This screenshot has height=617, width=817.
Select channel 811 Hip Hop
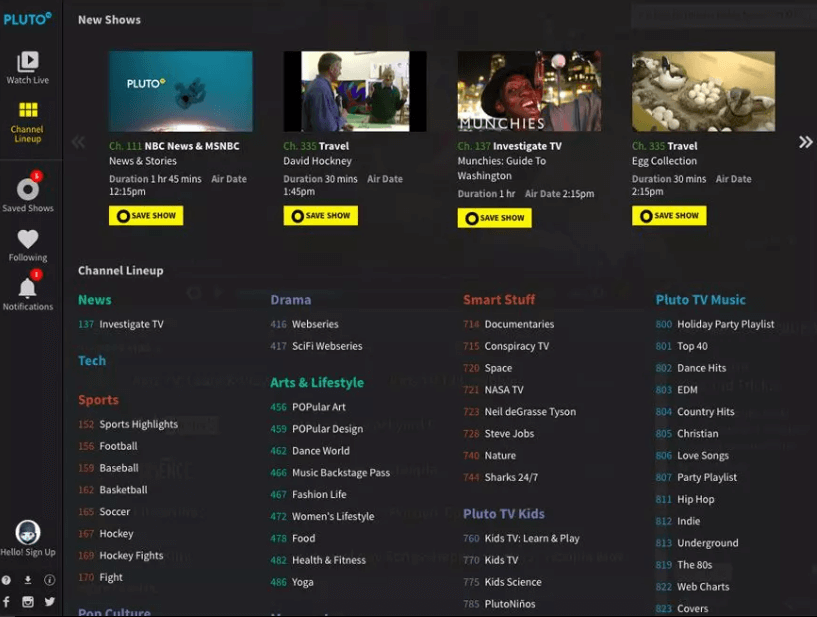click(685, 499)
